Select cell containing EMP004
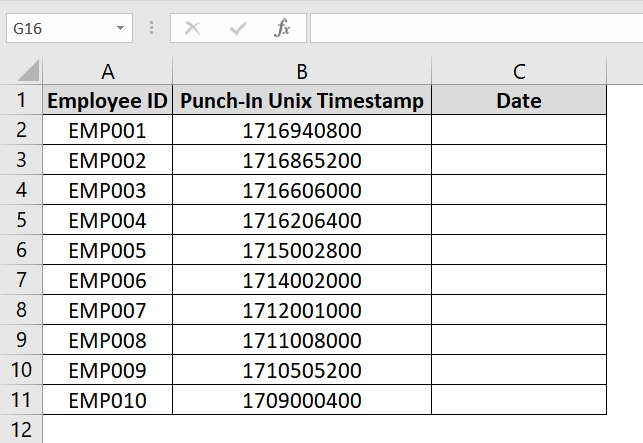 point(107,219)
